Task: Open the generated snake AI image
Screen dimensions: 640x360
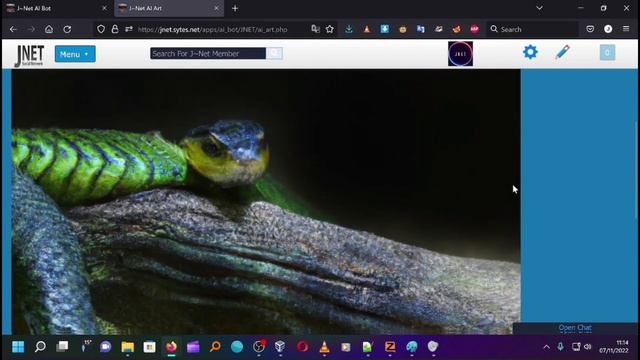Action: click(266, 202)
